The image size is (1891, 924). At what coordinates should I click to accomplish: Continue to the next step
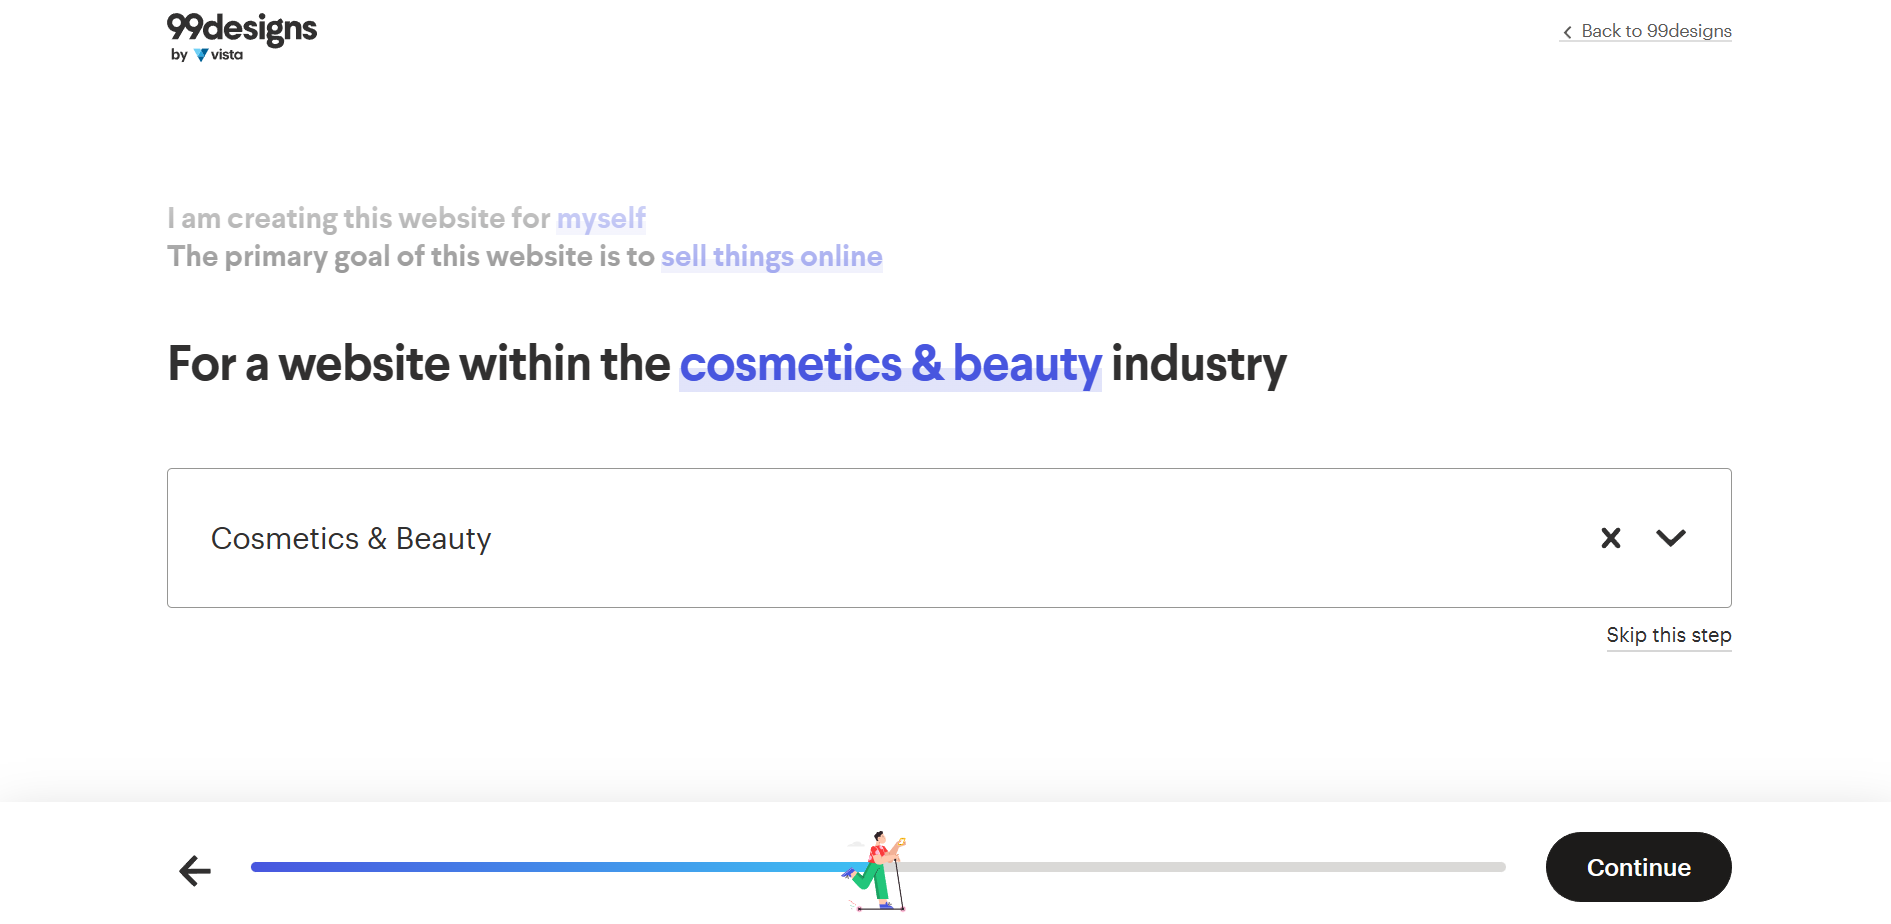coord(1638,867)
